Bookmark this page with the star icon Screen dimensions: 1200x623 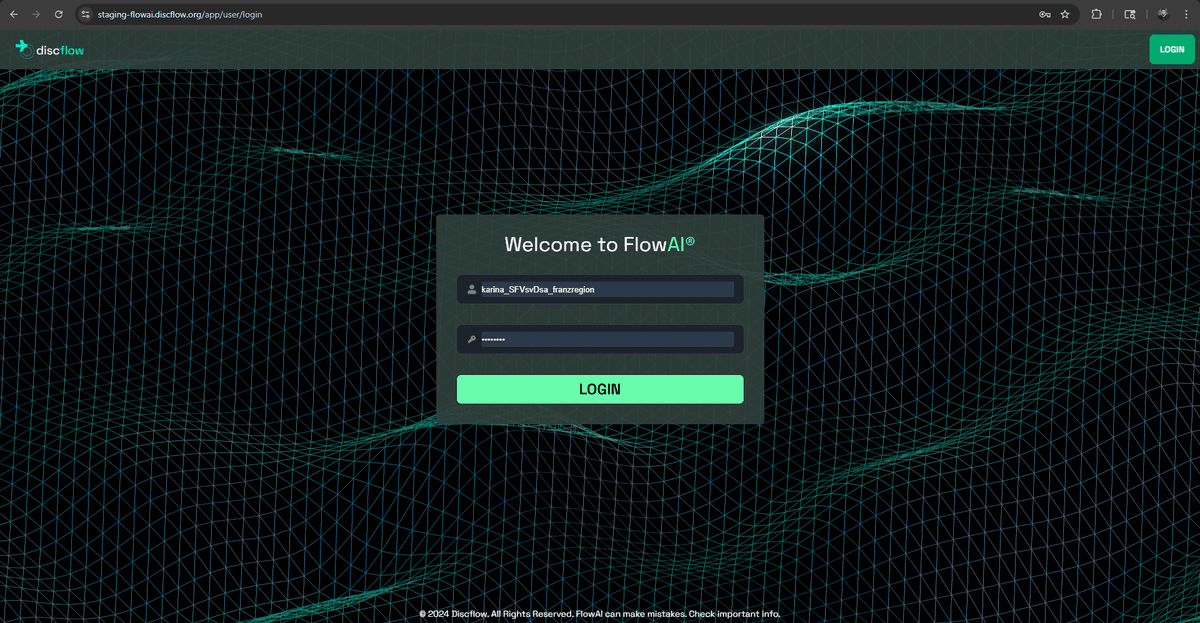coord(1065,15)
